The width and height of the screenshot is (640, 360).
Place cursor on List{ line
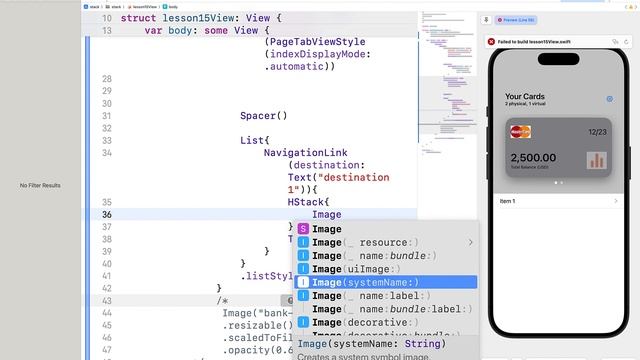tap(255, 140)
